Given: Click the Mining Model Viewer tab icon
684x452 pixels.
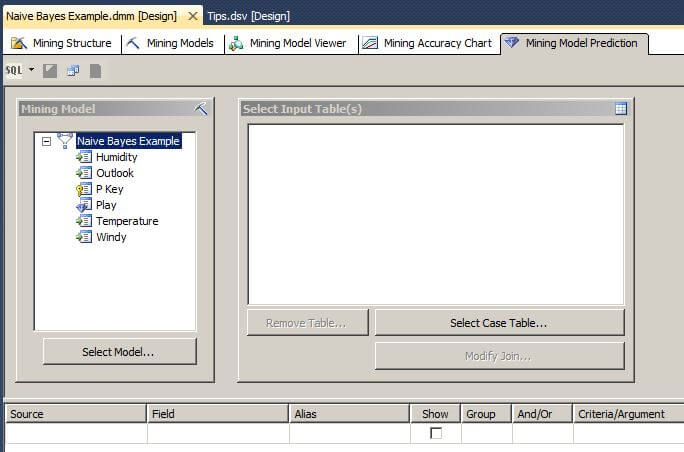Looking at the screenshot, I should pos(236,43).
